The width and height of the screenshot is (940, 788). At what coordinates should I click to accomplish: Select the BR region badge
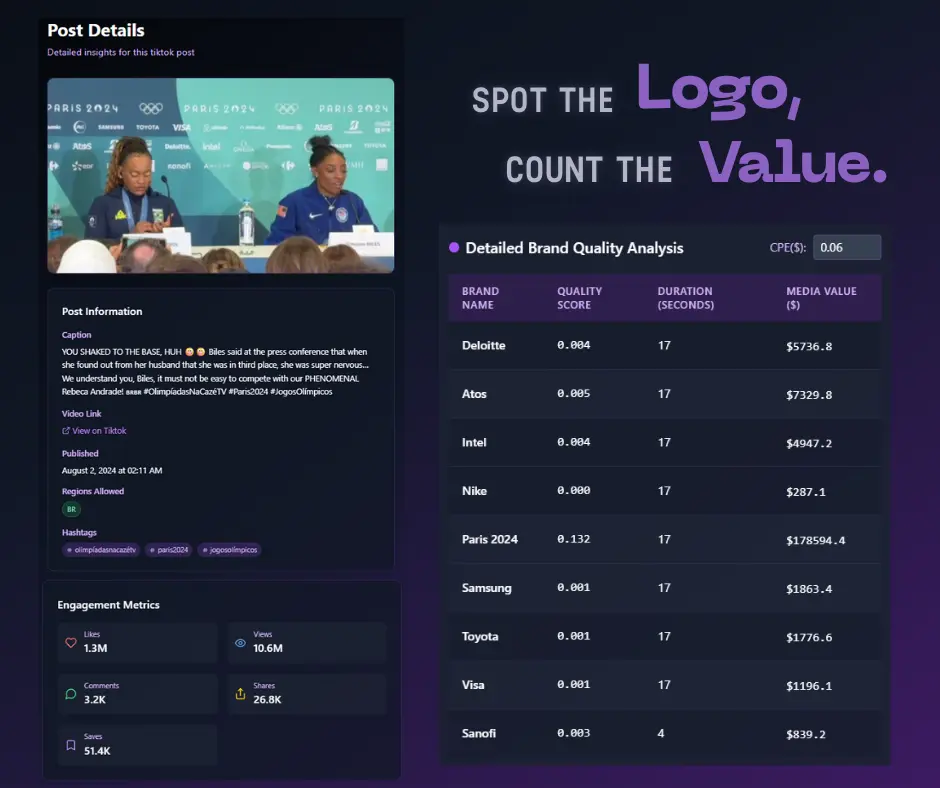pyautogui.click(x=71, y=509)
